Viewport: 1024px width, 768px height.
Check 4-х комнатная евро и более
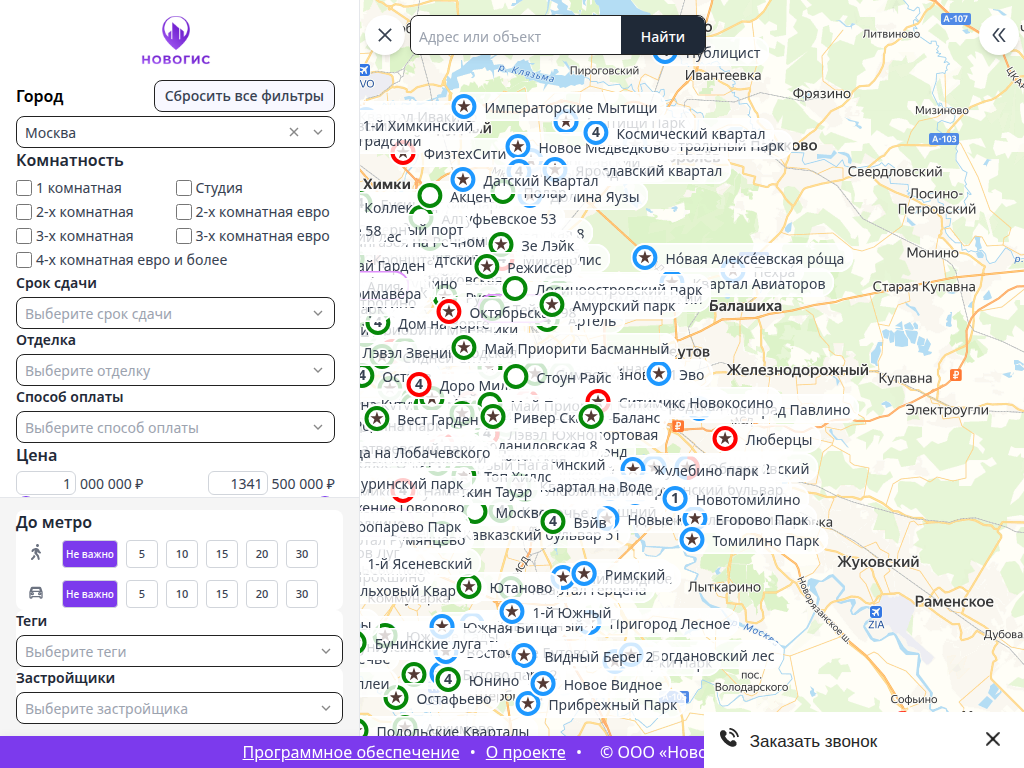point(24,260)
